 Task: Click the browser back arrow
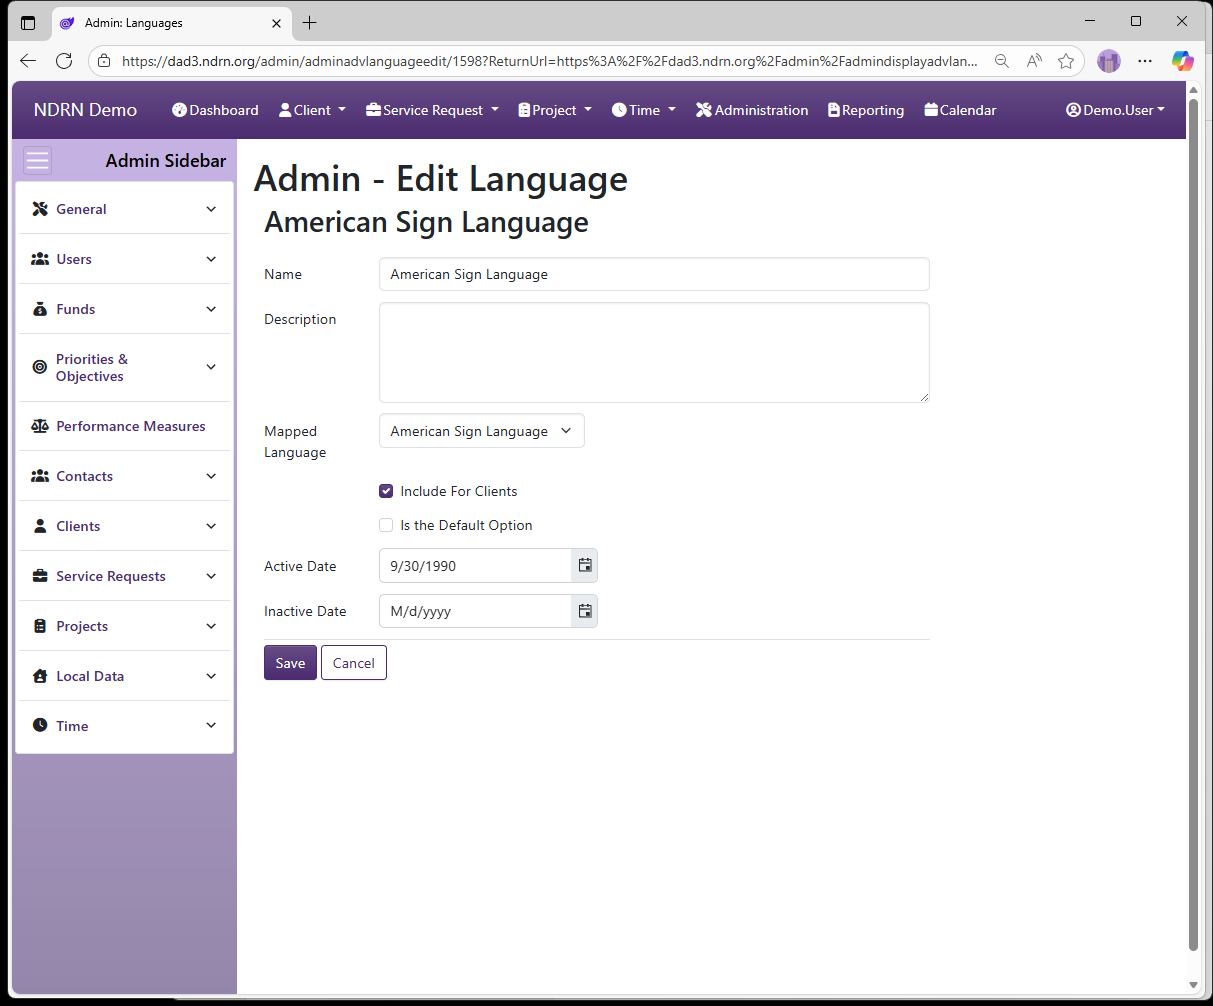point(28,61)
